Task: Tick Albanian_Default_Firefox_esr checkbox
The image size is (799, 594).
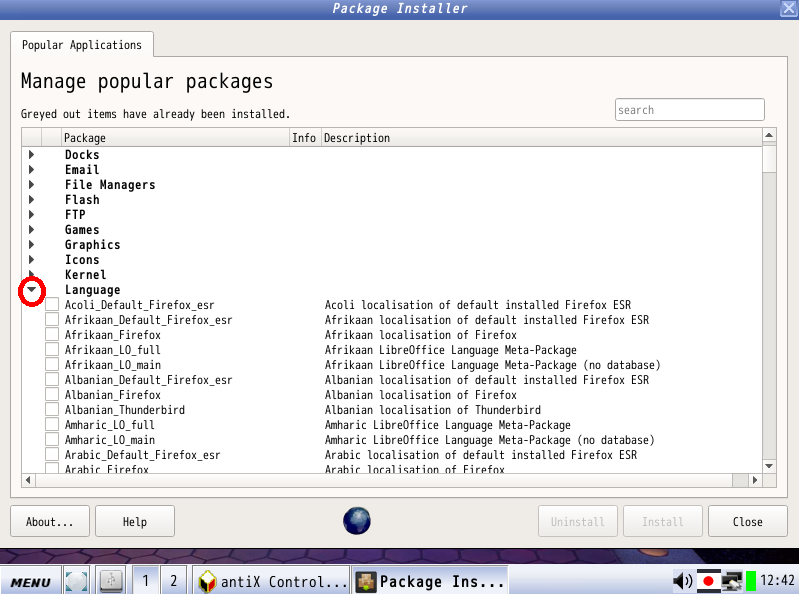Action: click(x=52, y=380)
